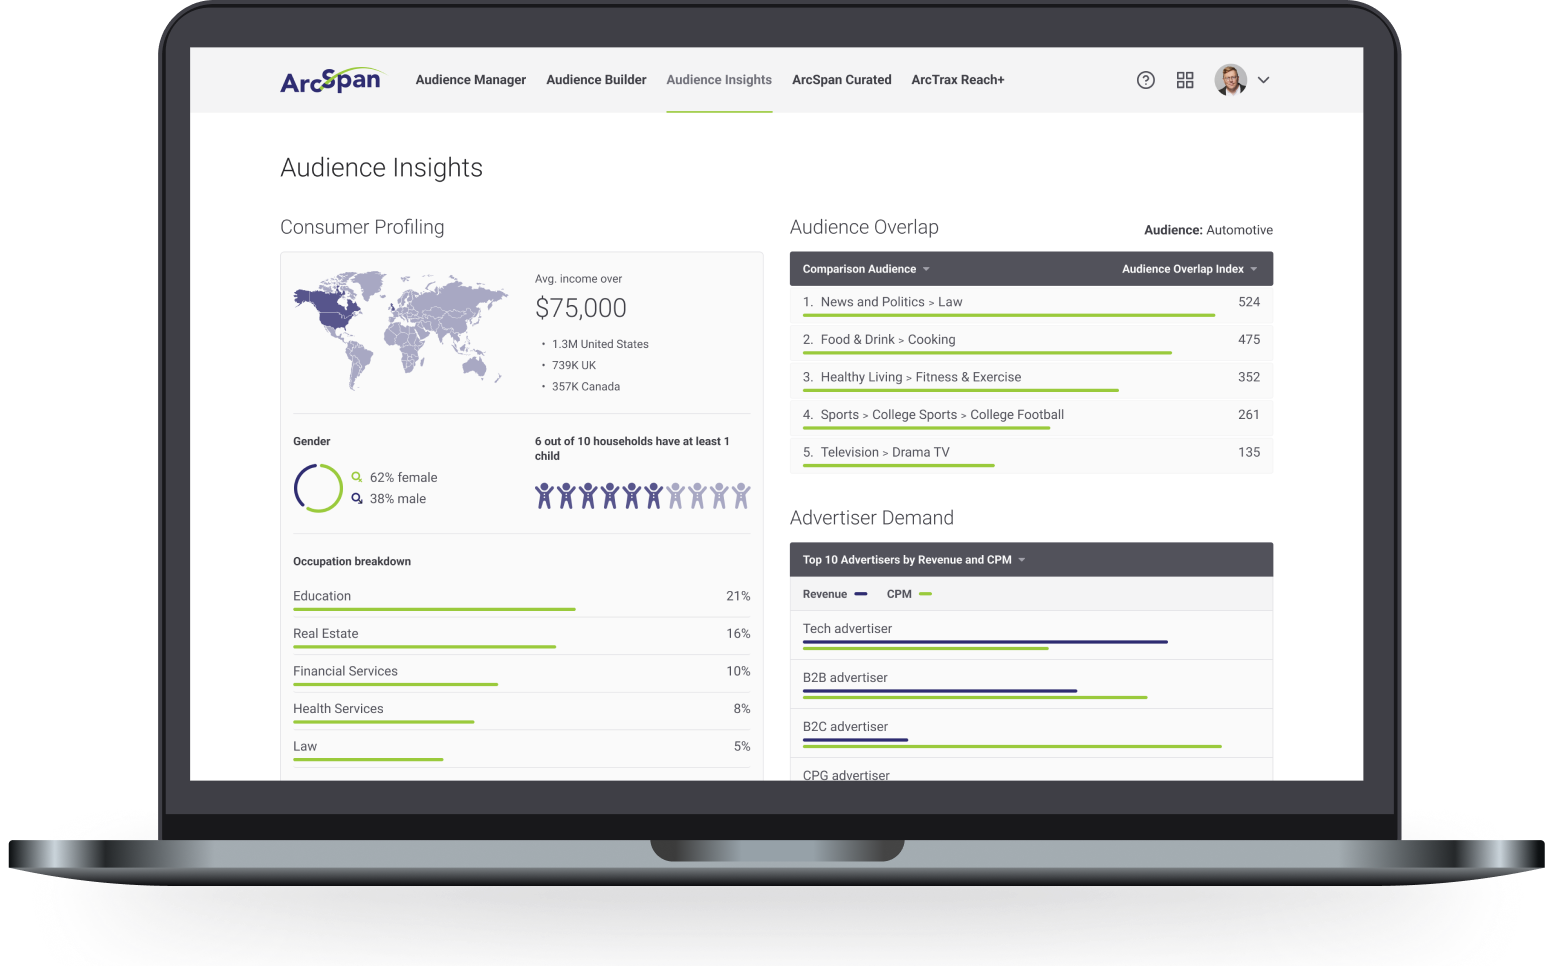Viewport: 1556px width, 966px height.
Task: Click the CPM legend color swatch
Action: click(925, 594)
